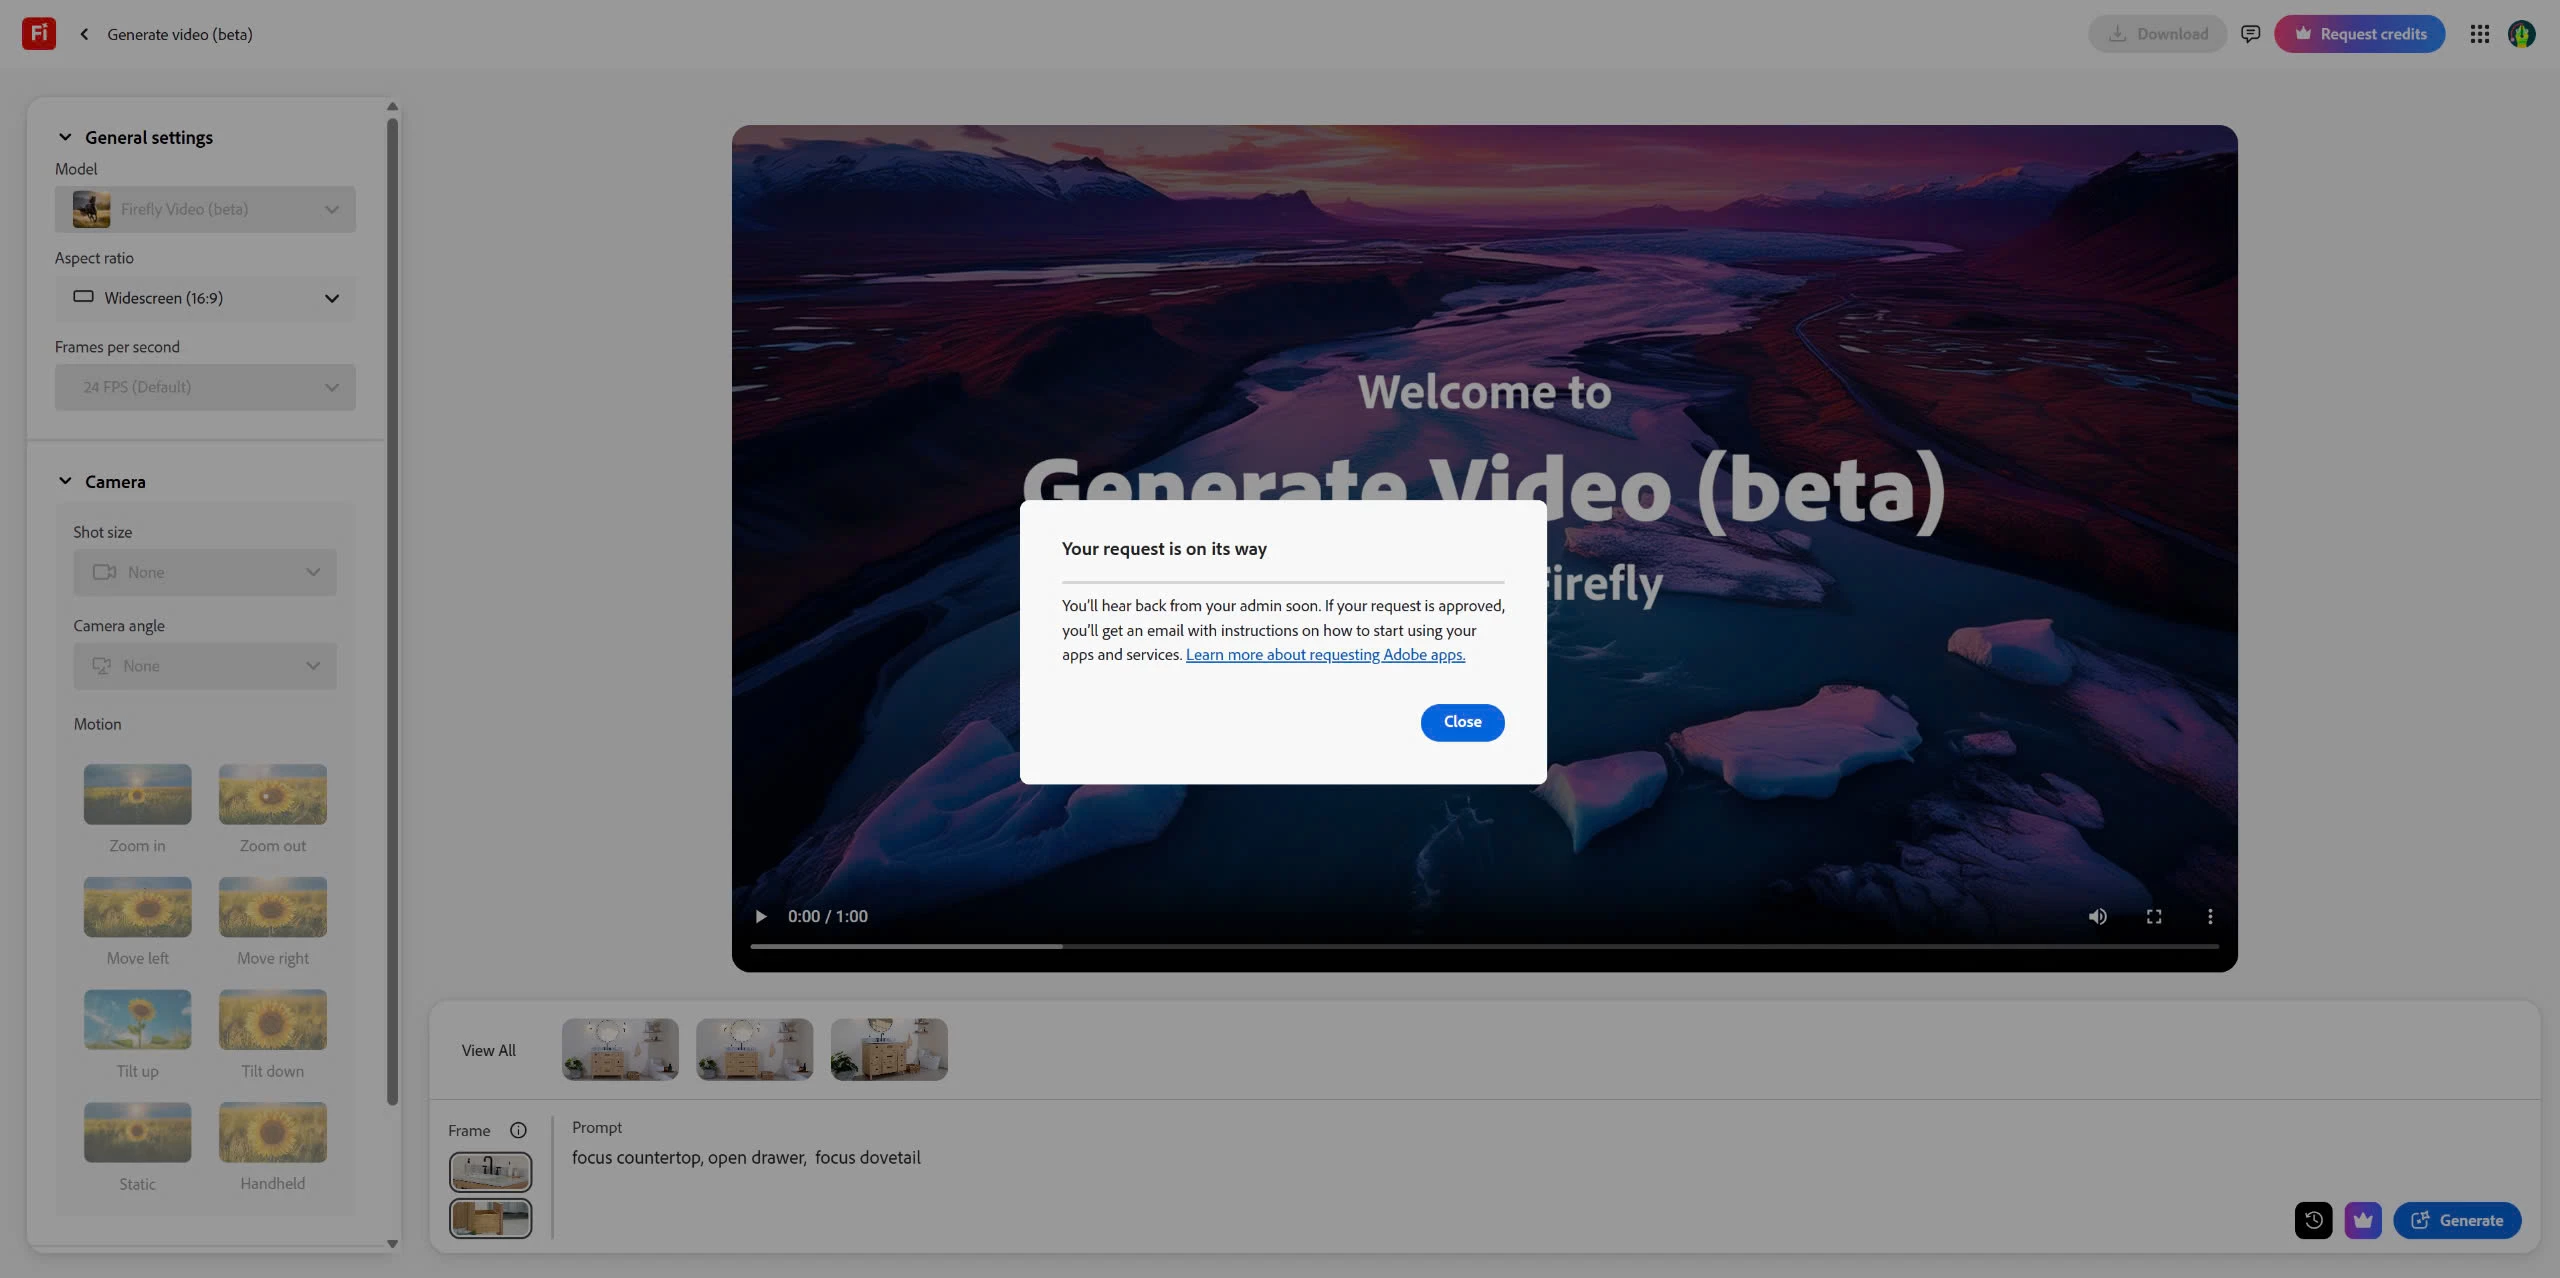Image resolution: width=2560 pixels, height=1278 pixels.
Task: Mute the welcome video audio
Action: pos(2097,916)
